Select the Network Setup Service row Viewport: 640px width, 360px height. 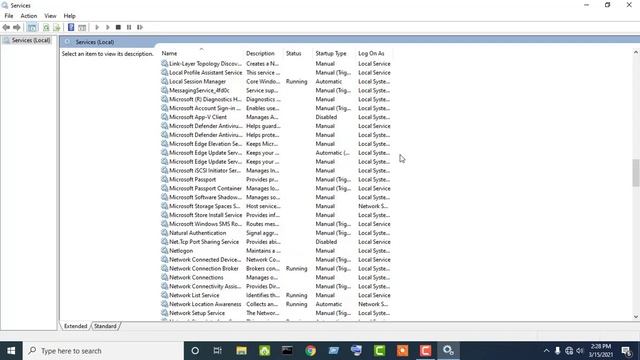[276, 313]
